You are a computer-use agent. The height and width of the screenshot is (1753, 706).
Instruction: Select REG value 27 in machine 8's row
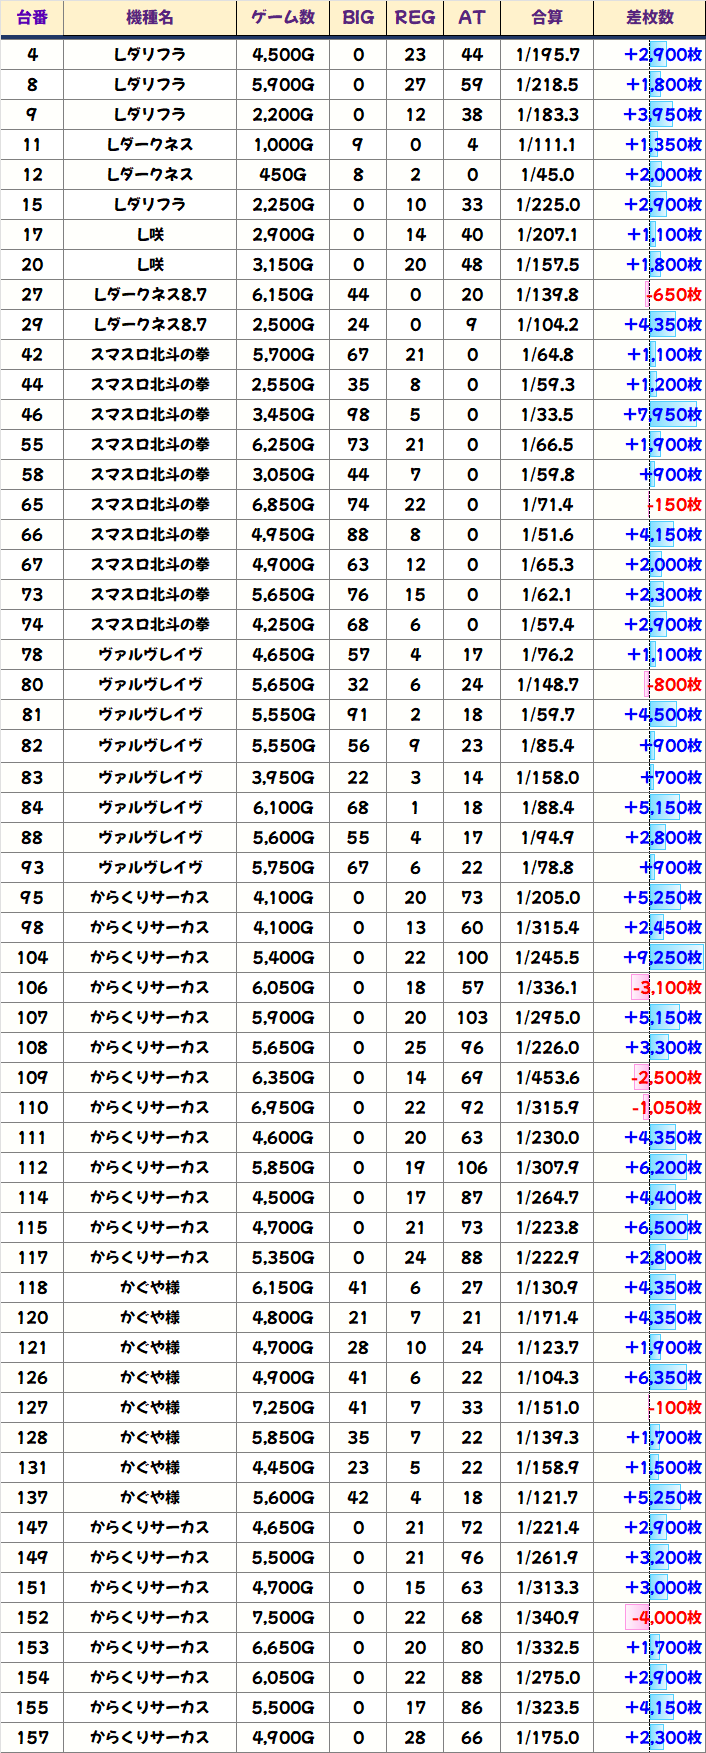415,85
